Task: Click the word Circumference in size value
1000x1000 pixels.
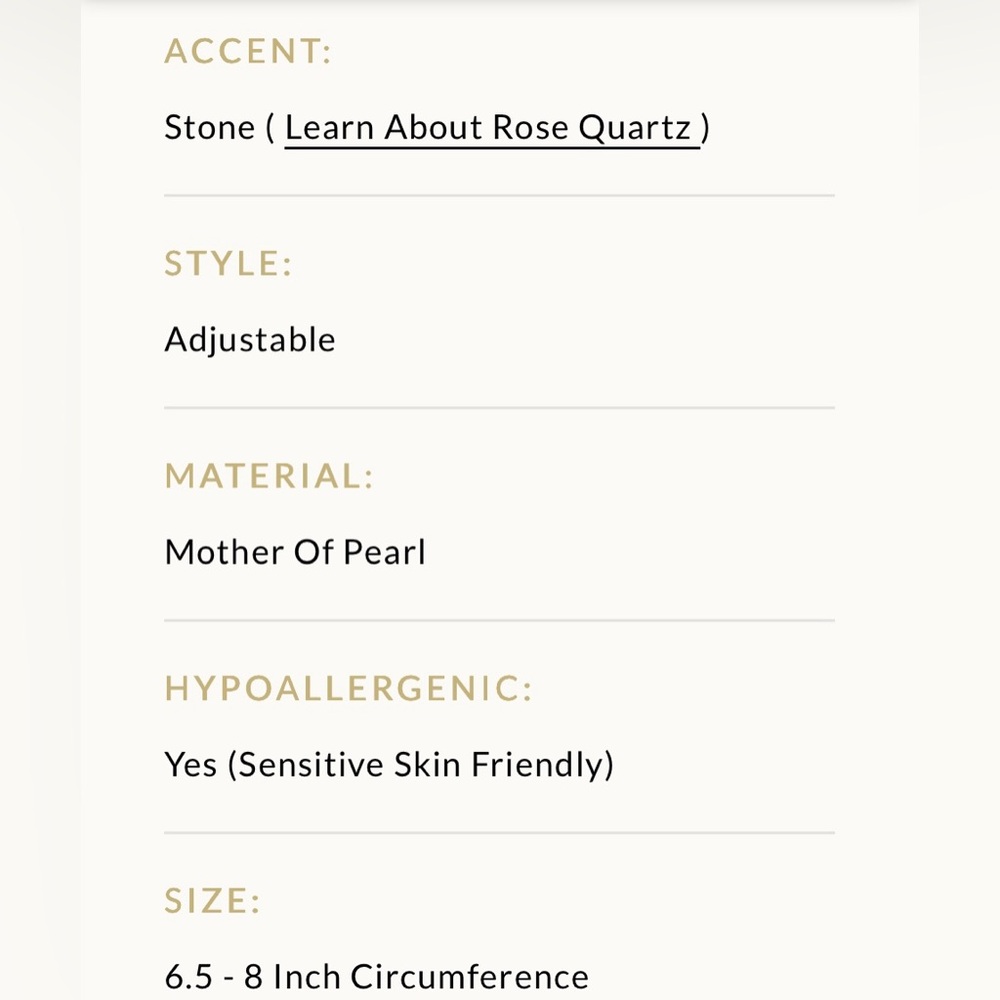Action: tap(469, 976)
